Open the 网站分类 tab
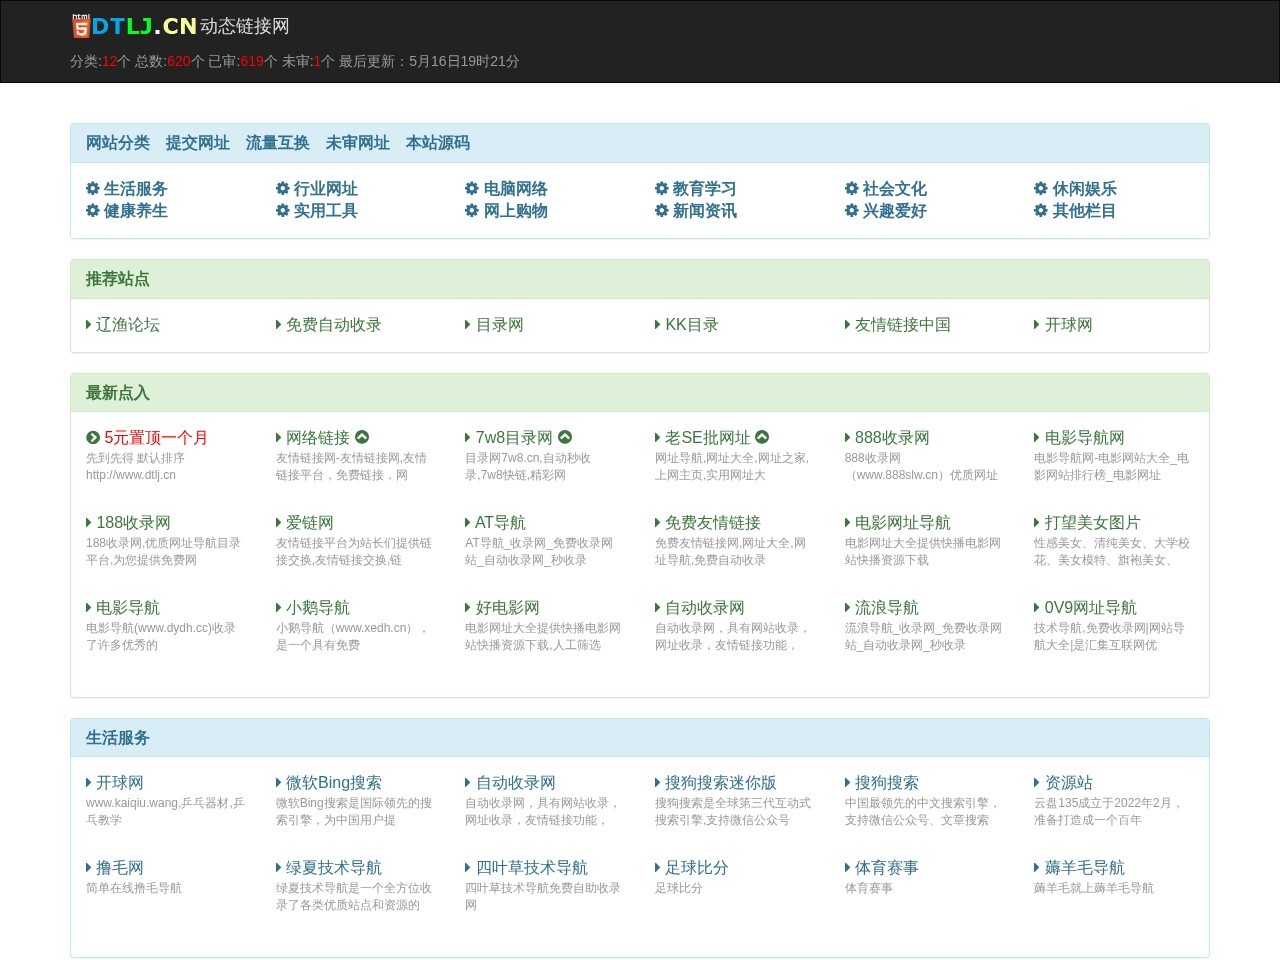 118,143
